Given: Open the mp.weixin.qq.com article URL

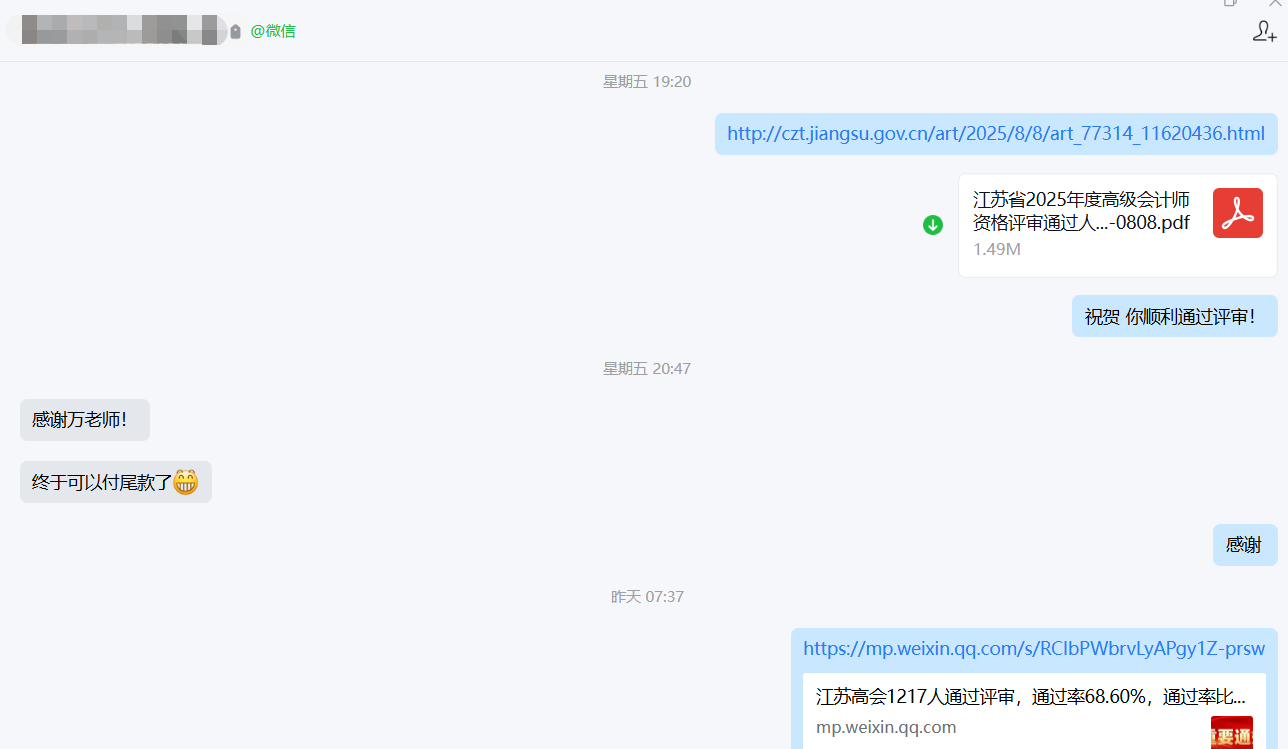Looking at the screenshot, I should [1033, 649].
